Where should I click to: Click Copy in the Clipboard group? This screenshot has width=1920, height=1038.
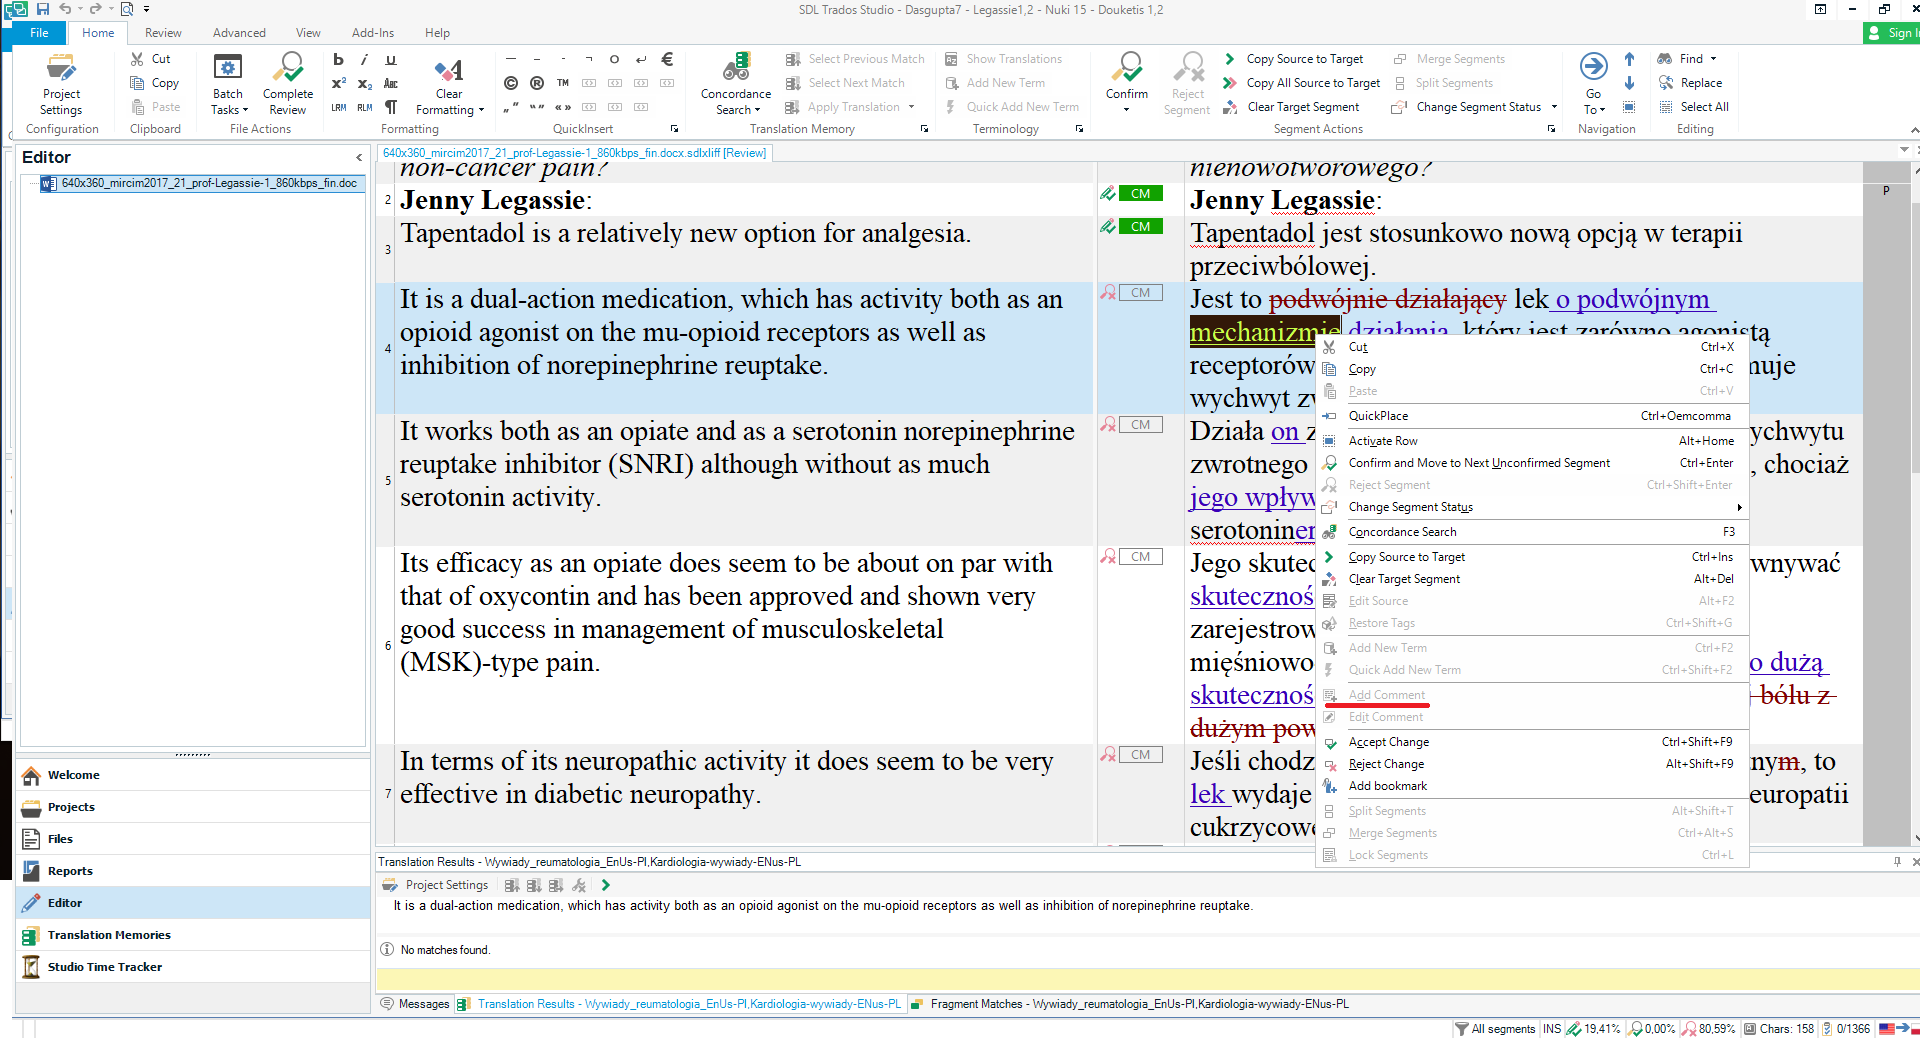point(155,83)
